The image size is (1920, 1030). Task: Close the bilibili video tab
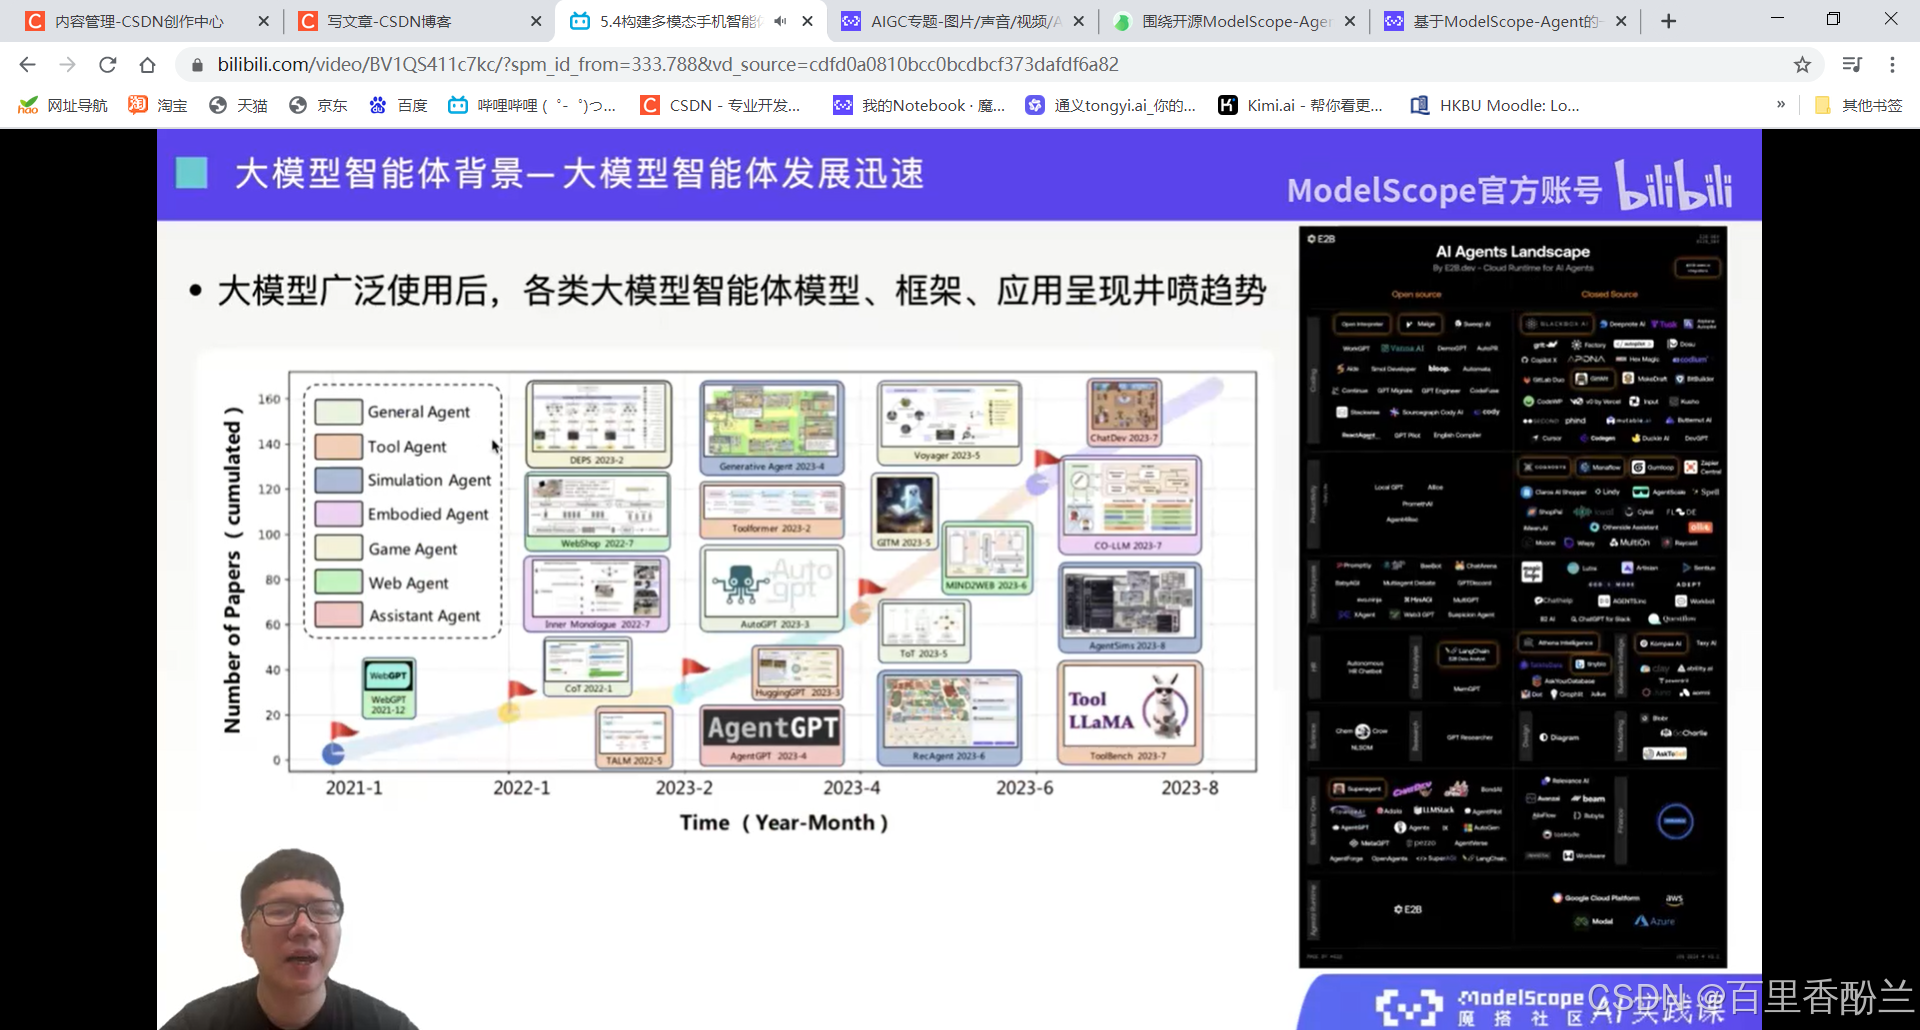click(x=807, y=21)
